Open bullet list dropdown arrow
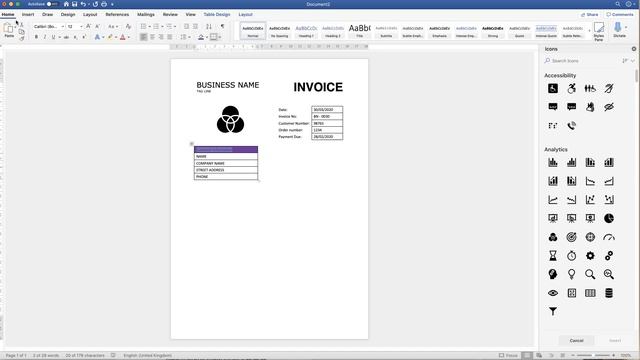Screen dimensions: 640x360 pos(149,27)
